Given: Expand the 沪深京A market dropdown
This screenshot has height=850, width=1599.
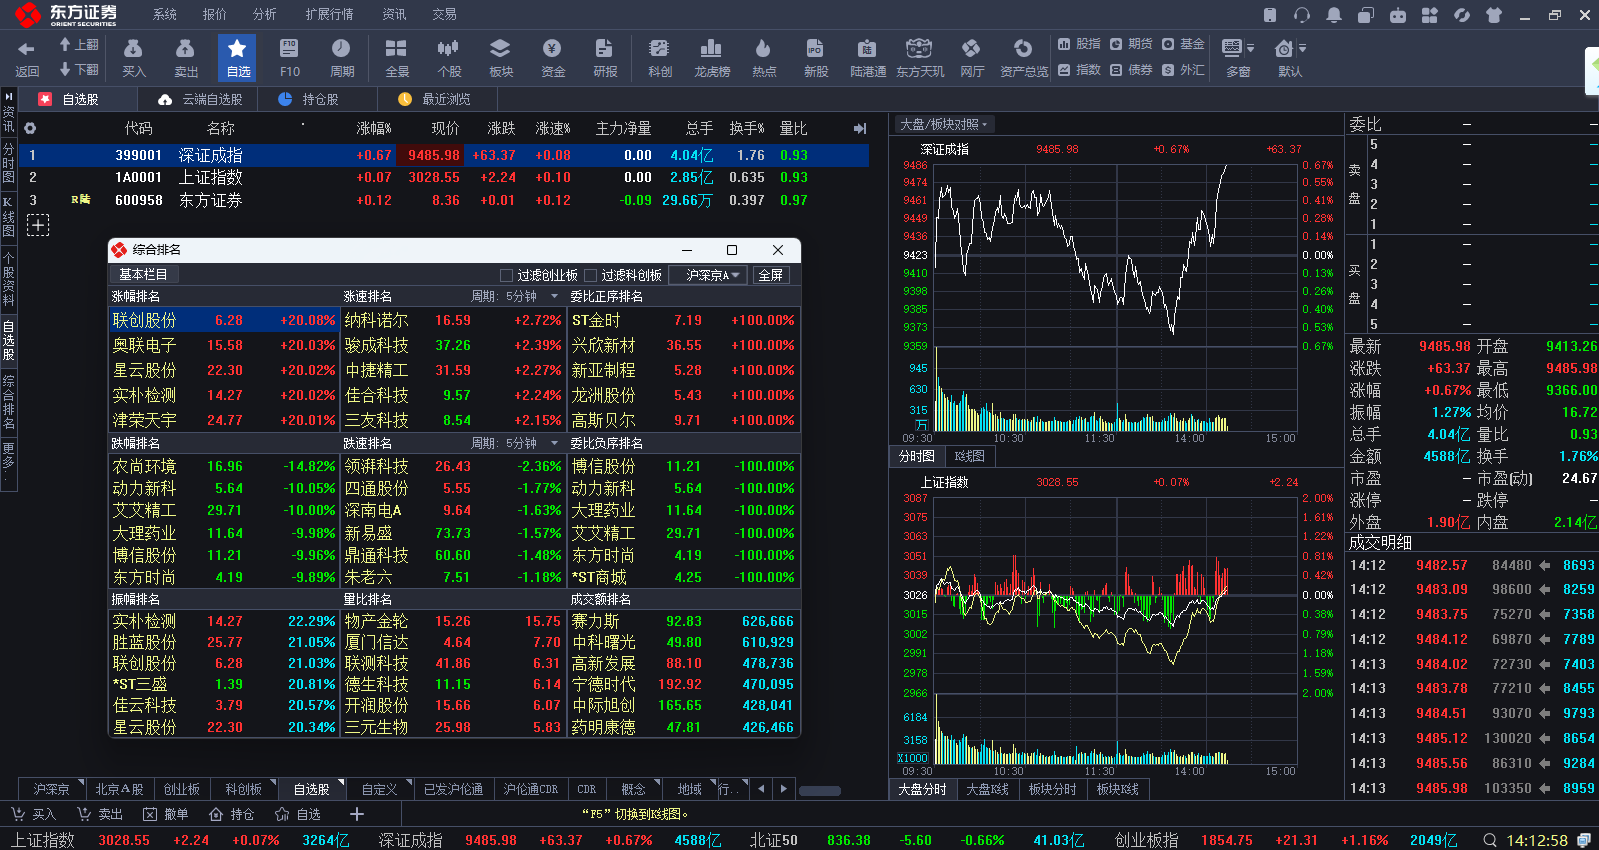Looking at the screenshot, I should point(709,275).
